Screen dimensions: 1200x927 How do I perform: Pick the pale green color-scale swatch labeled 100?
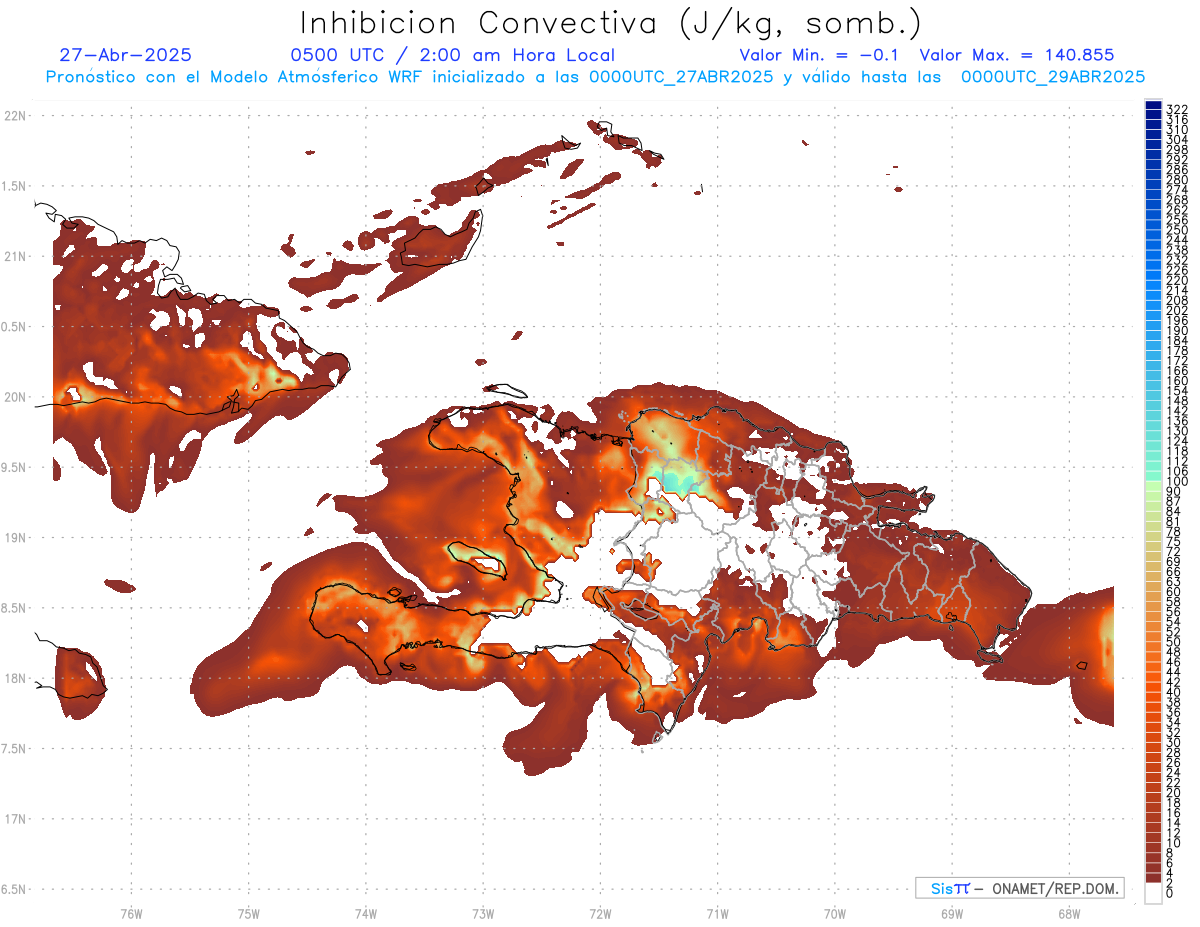(1153, 486)
